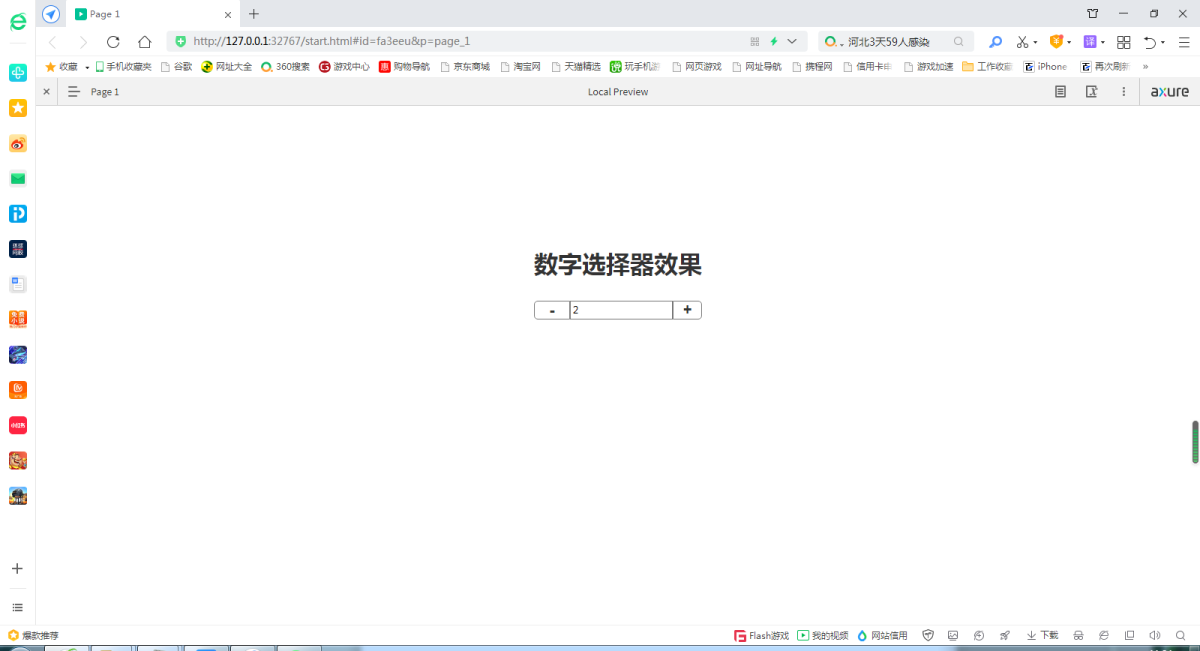Screen dimensions: 1200x651
Task: Open the Axure notes panel icon
Action: pyautogui.click(x=1061, y=92)
